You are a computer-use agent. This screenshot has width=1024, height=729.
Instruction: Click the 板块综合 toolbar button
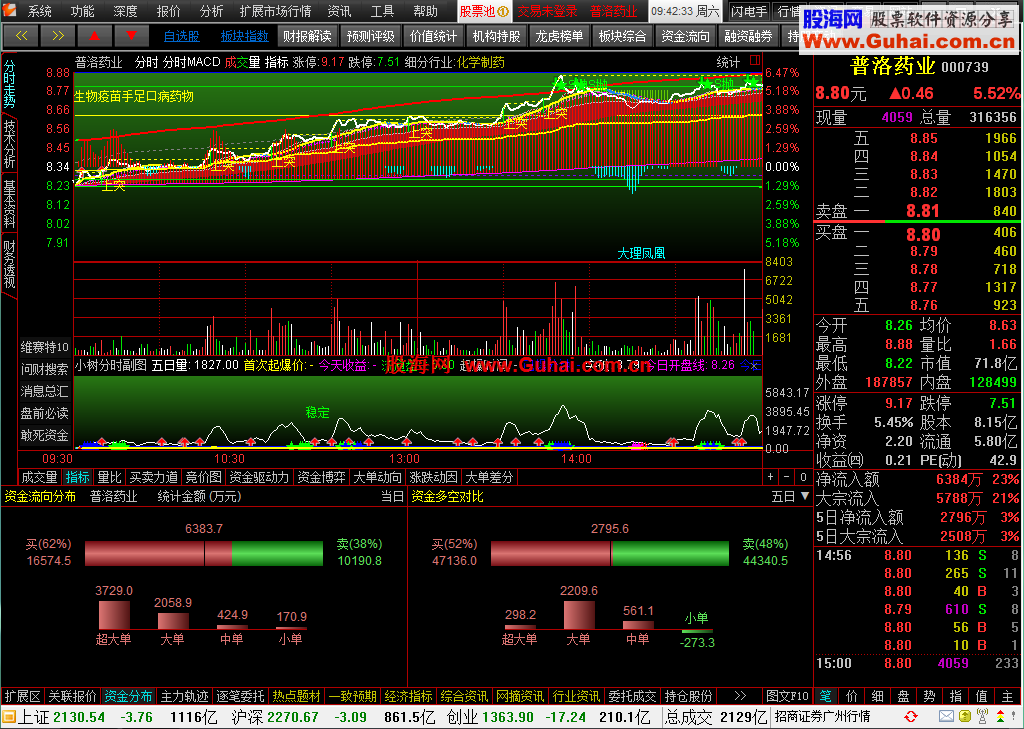(622, 37)
